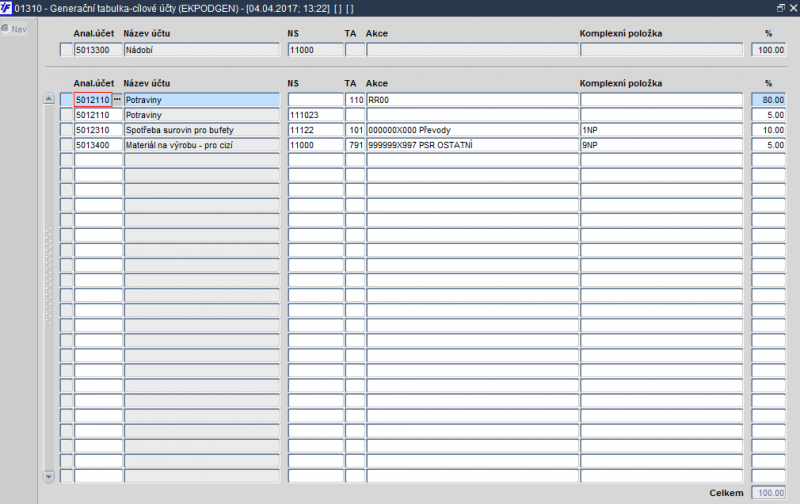800x504 pixels.
Task: Select the Nádobí account name field
Action: click(202, 50)
